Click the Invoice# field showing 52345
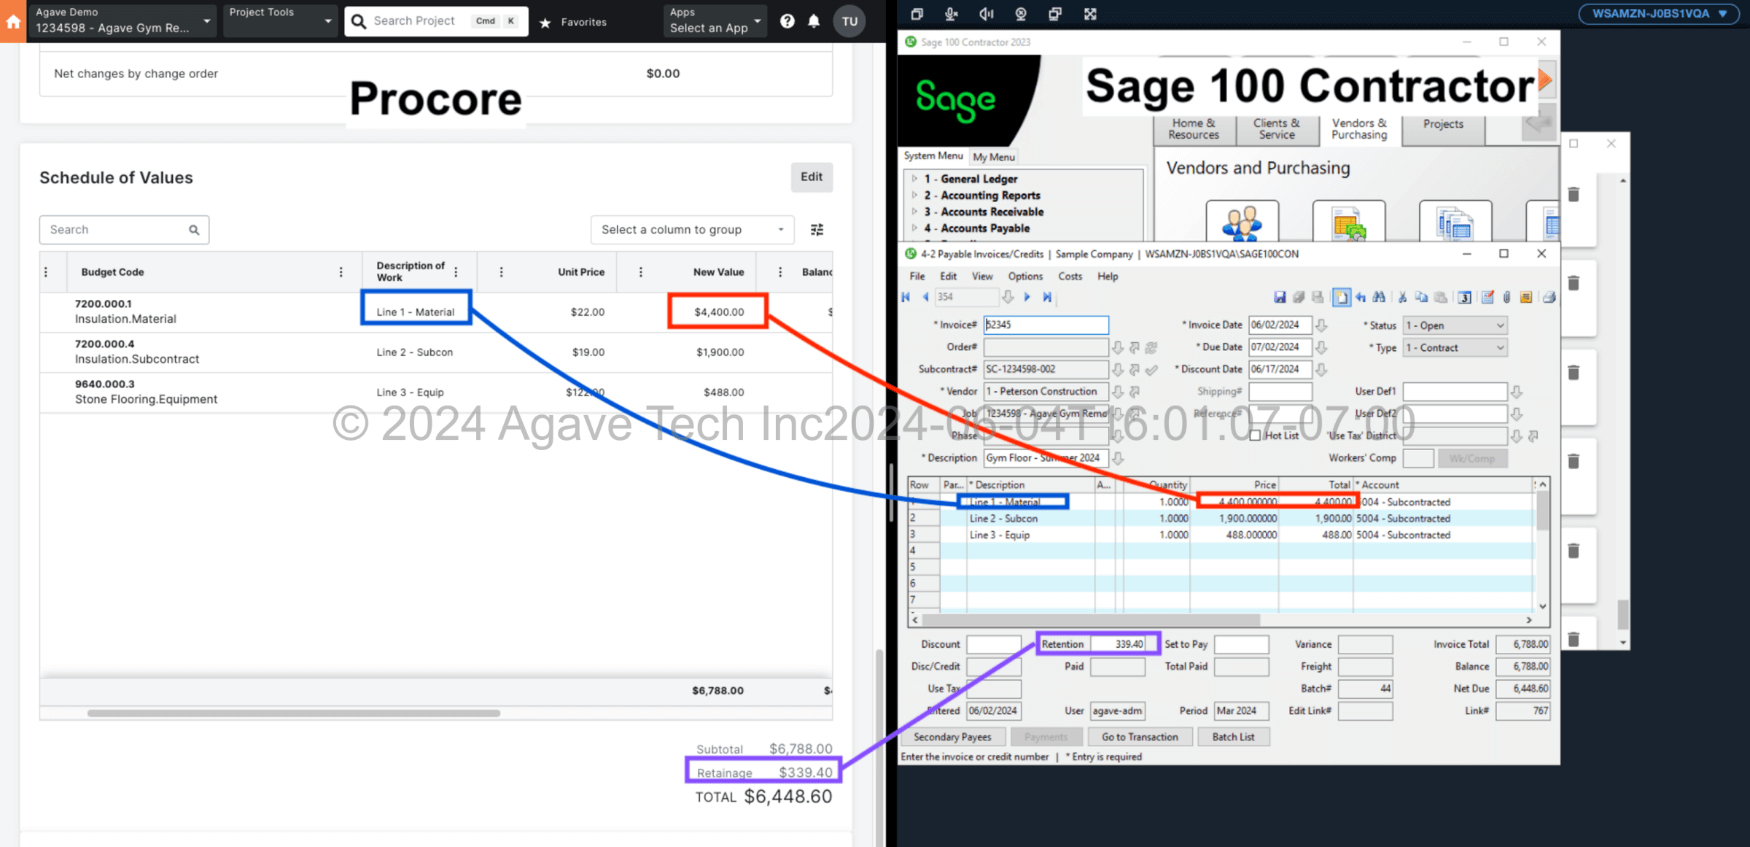Screen dimensions: 1750x847 click(x=1046, y=325)
